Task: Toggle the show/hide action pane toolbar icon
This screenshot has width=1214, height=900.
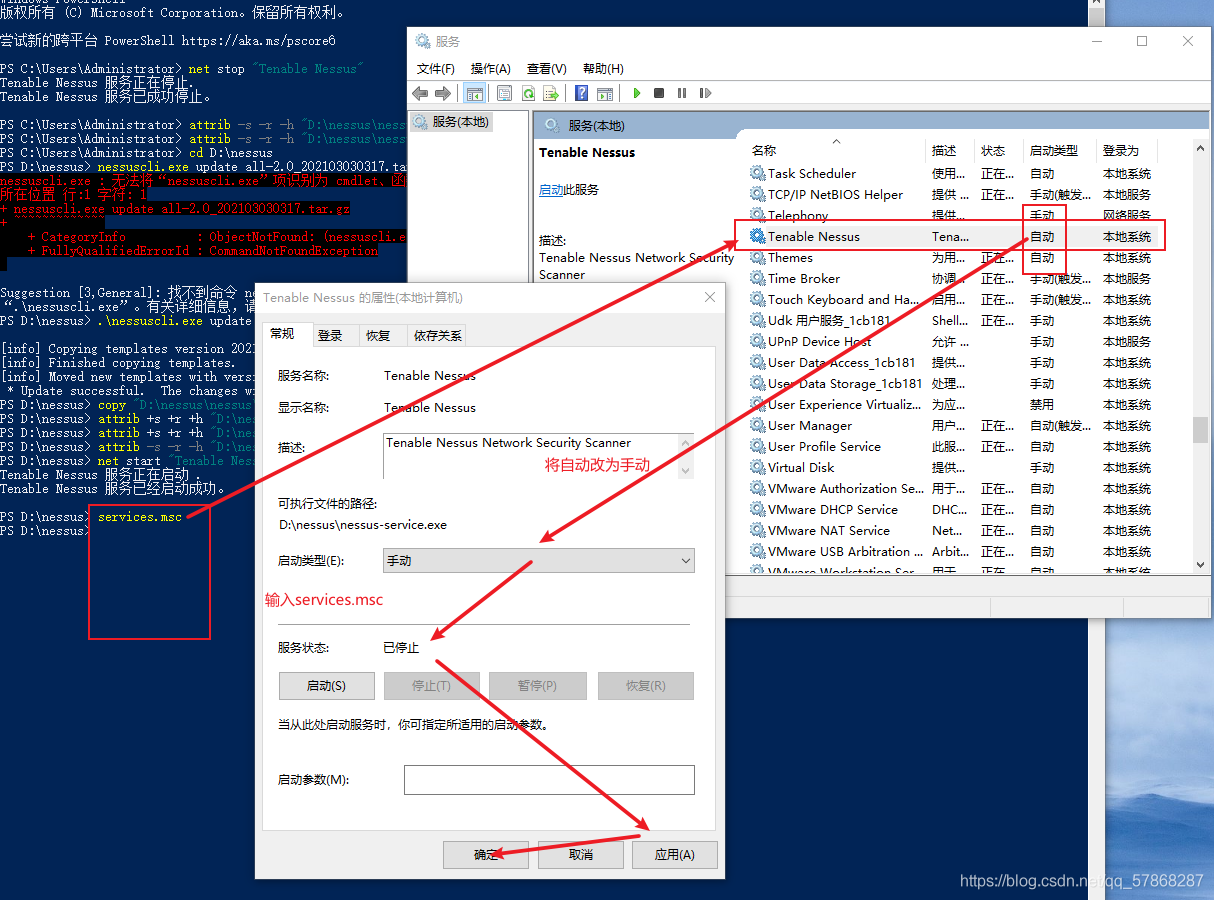Action: tap(604, 93)
